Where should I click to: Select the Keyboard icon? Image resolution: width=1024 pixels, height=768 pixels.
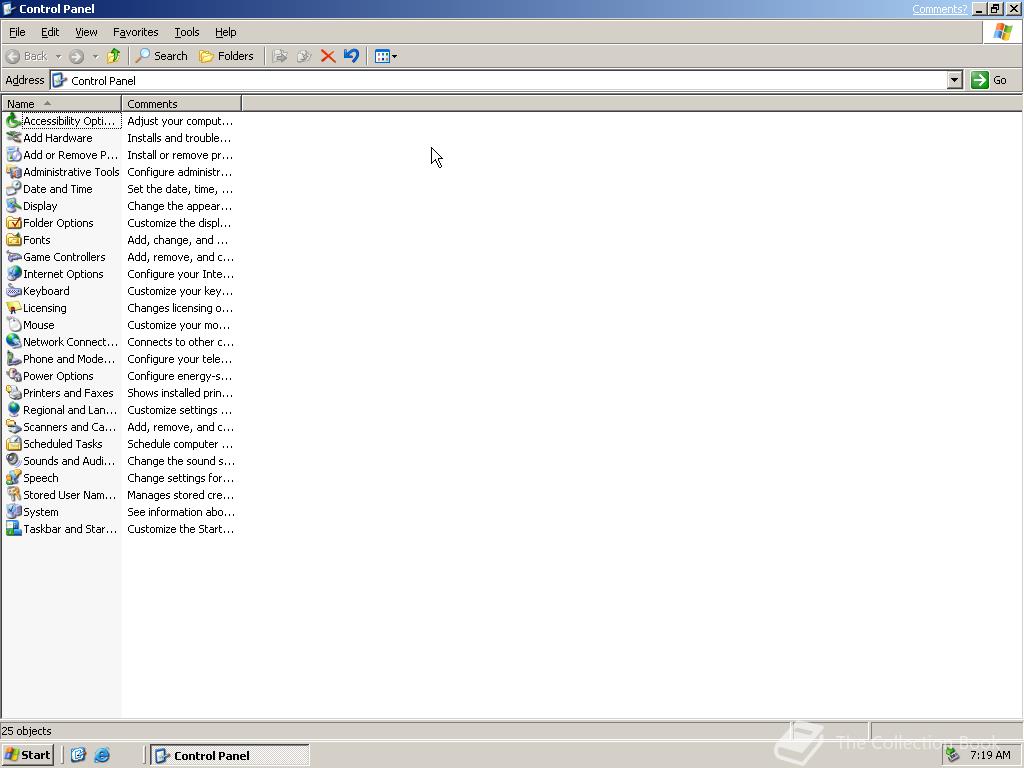14,291
